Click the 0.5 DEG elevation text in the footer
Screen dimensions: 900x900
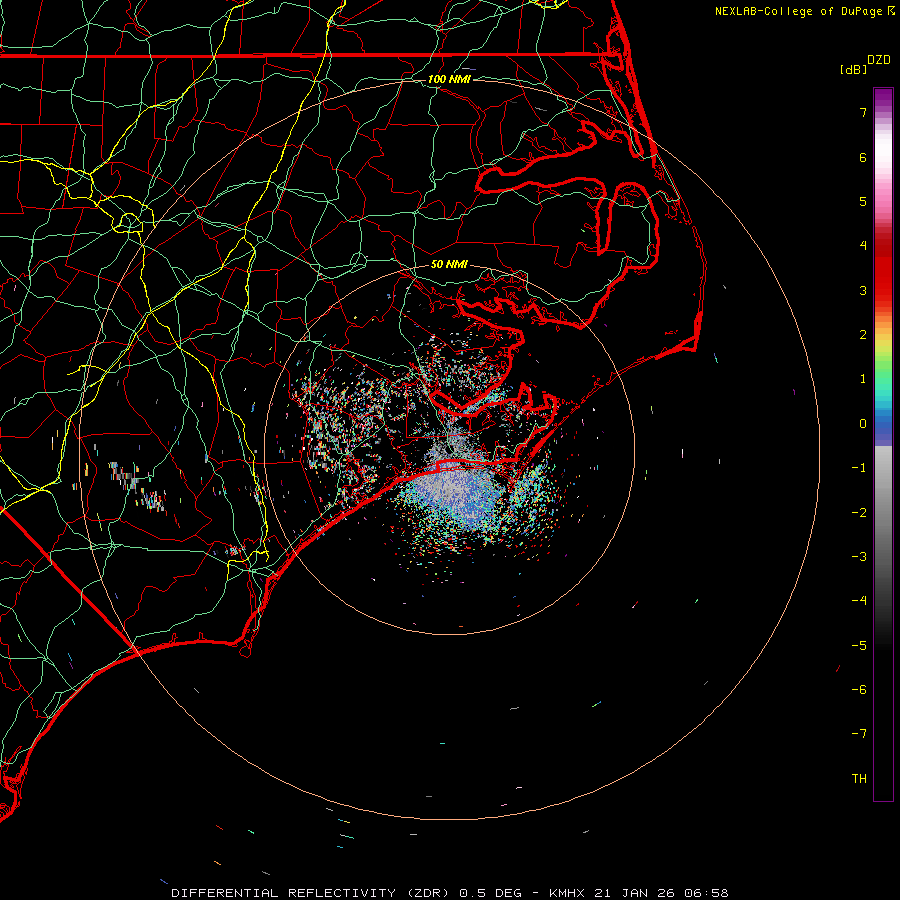[488, 892]
